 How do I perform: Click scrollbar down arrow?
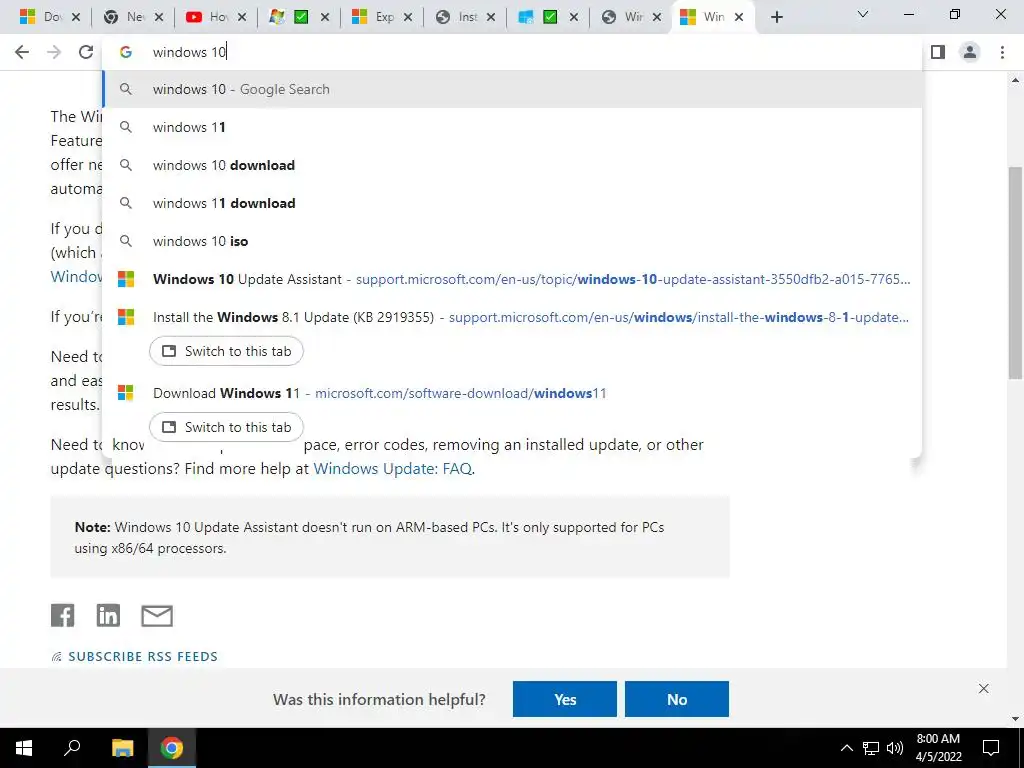tap(1015, 719)
